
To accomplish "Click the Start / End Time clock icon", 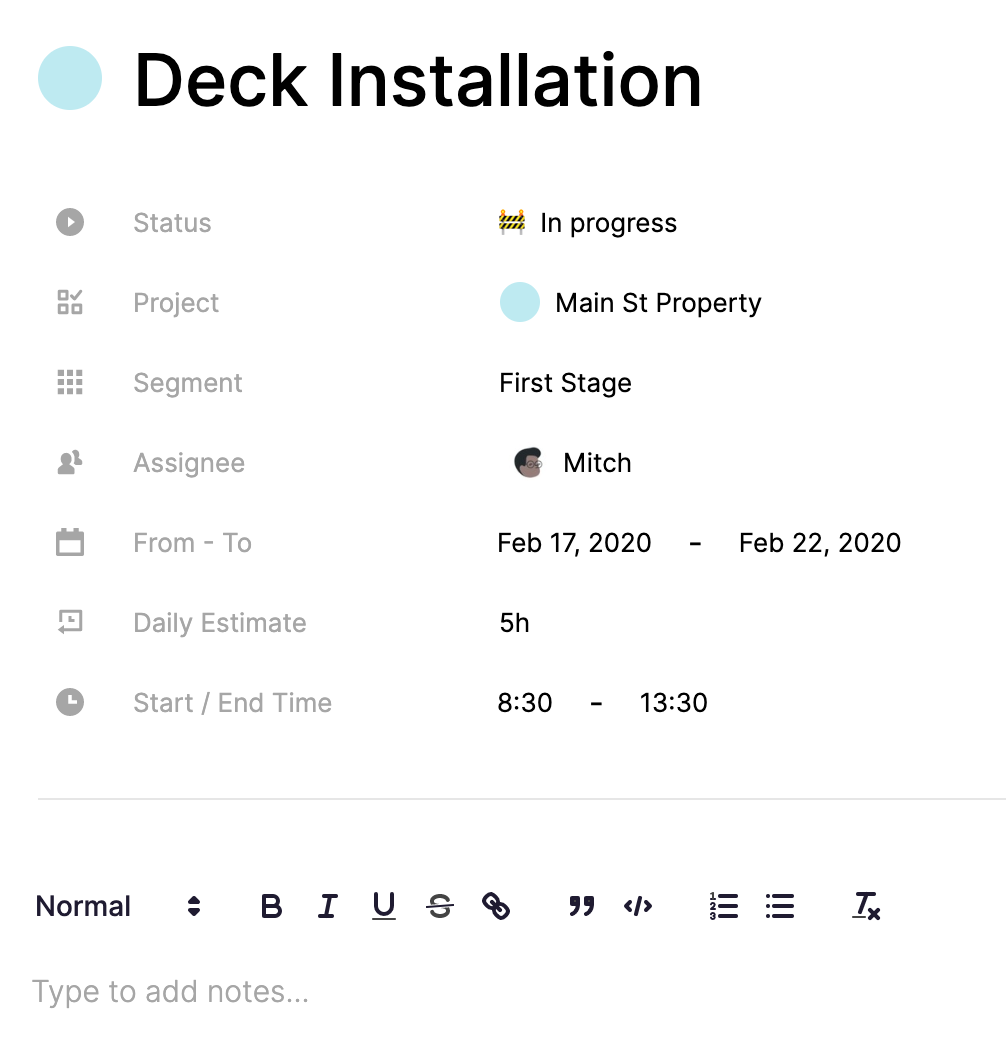I will click(69, 702).
